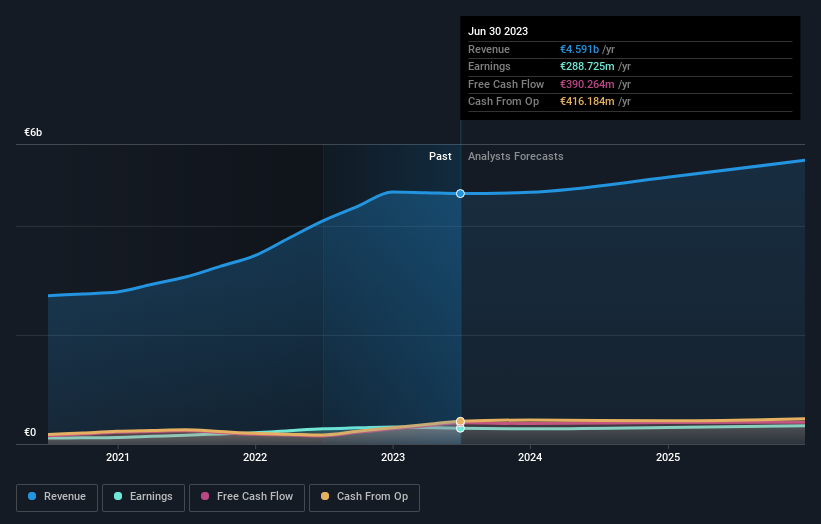
Task: Click the €6b y-axis label
Action: 33,132
